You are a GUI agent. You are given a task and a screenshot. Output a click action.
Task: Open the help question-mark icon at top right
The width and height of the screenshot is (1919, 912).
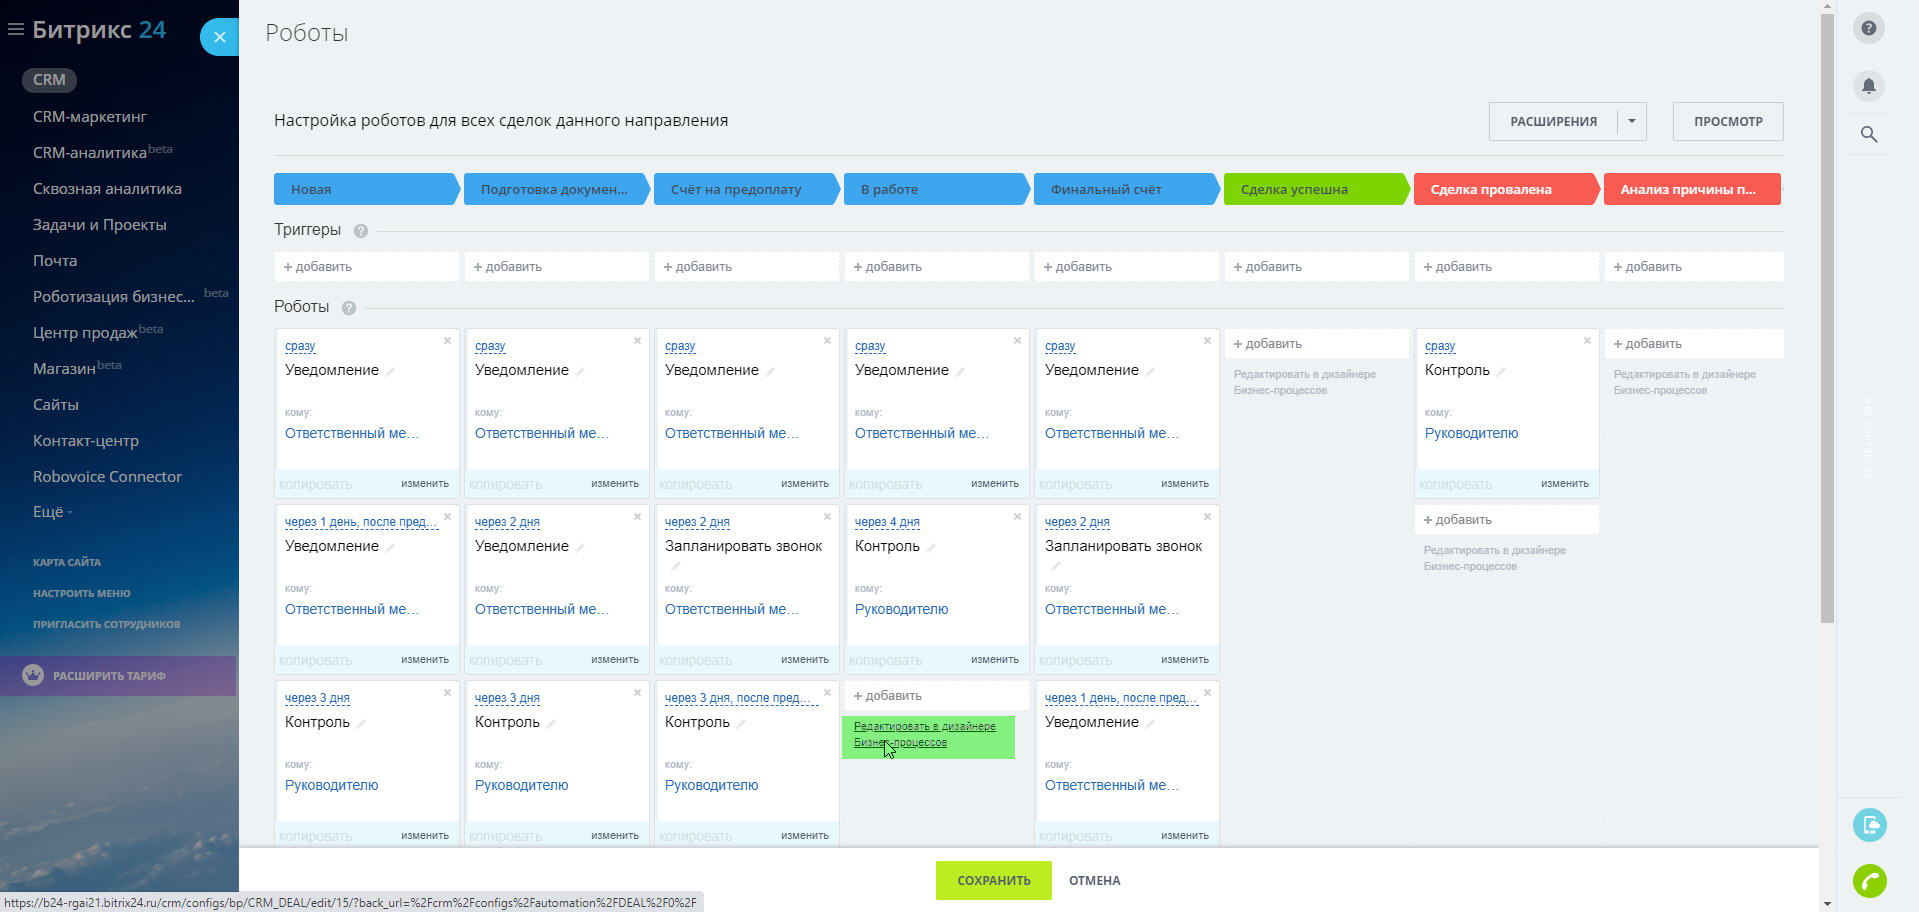coord(1868,28)
